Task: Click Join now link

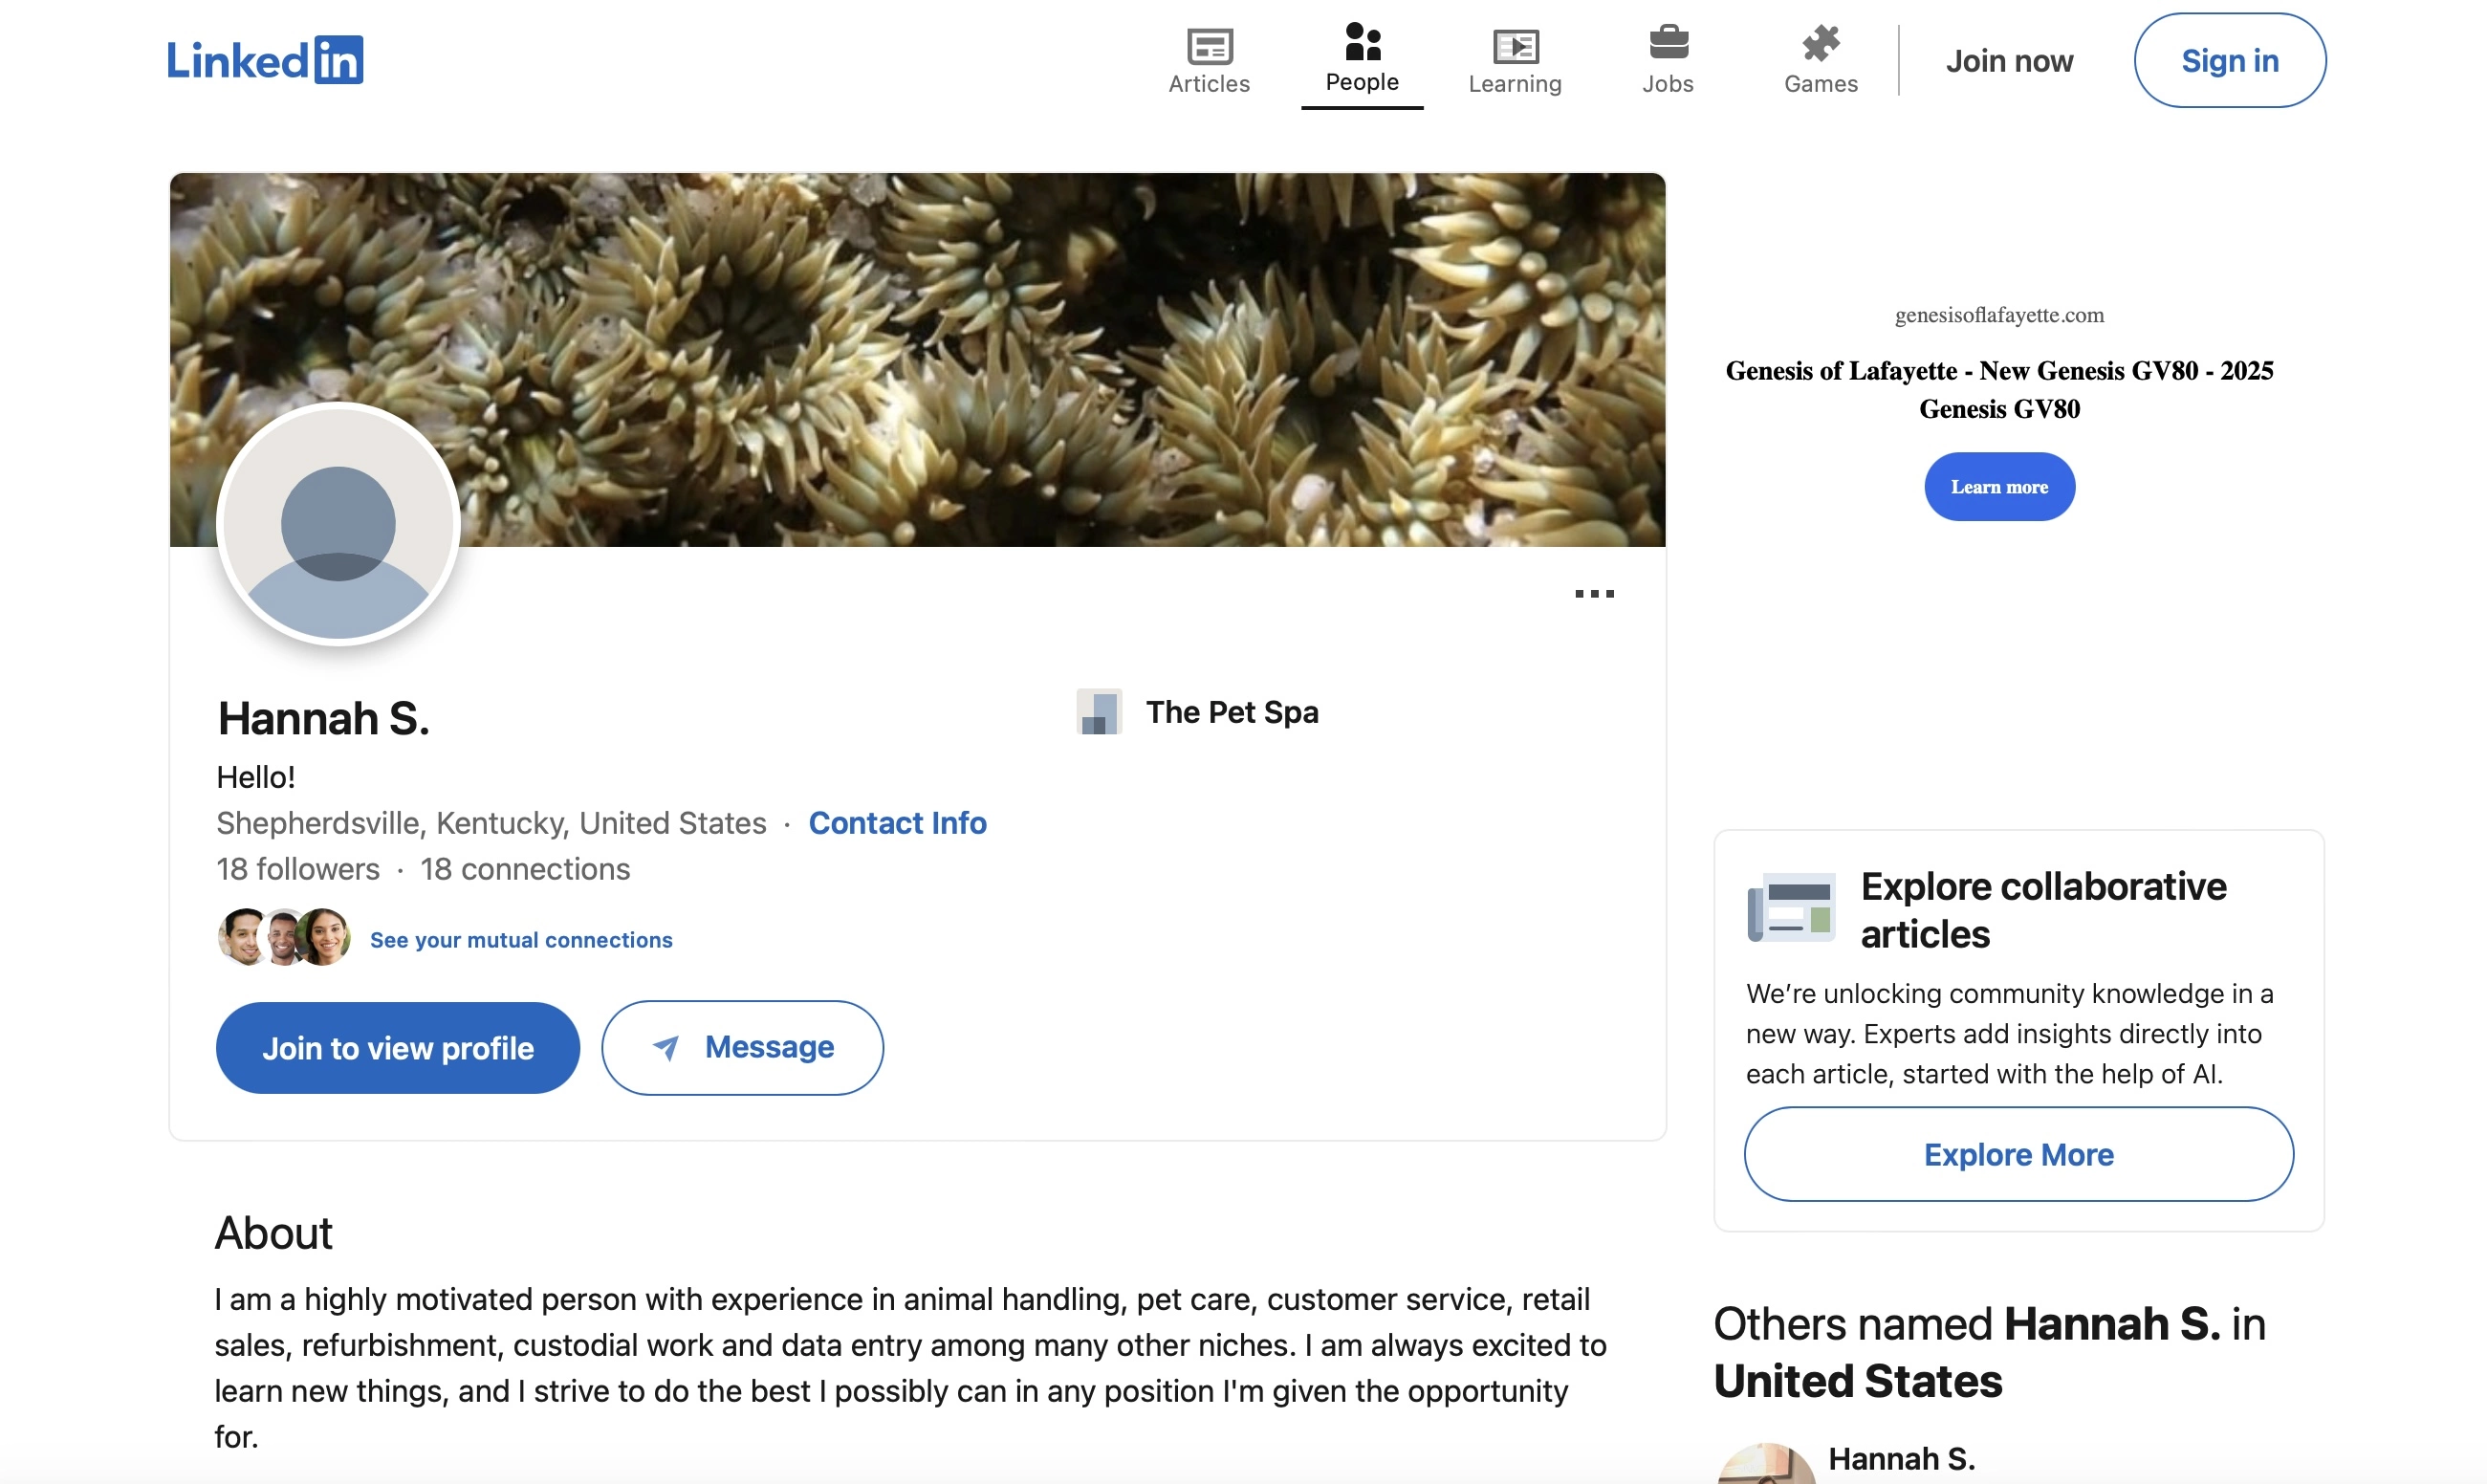Action: point(2008,61)
